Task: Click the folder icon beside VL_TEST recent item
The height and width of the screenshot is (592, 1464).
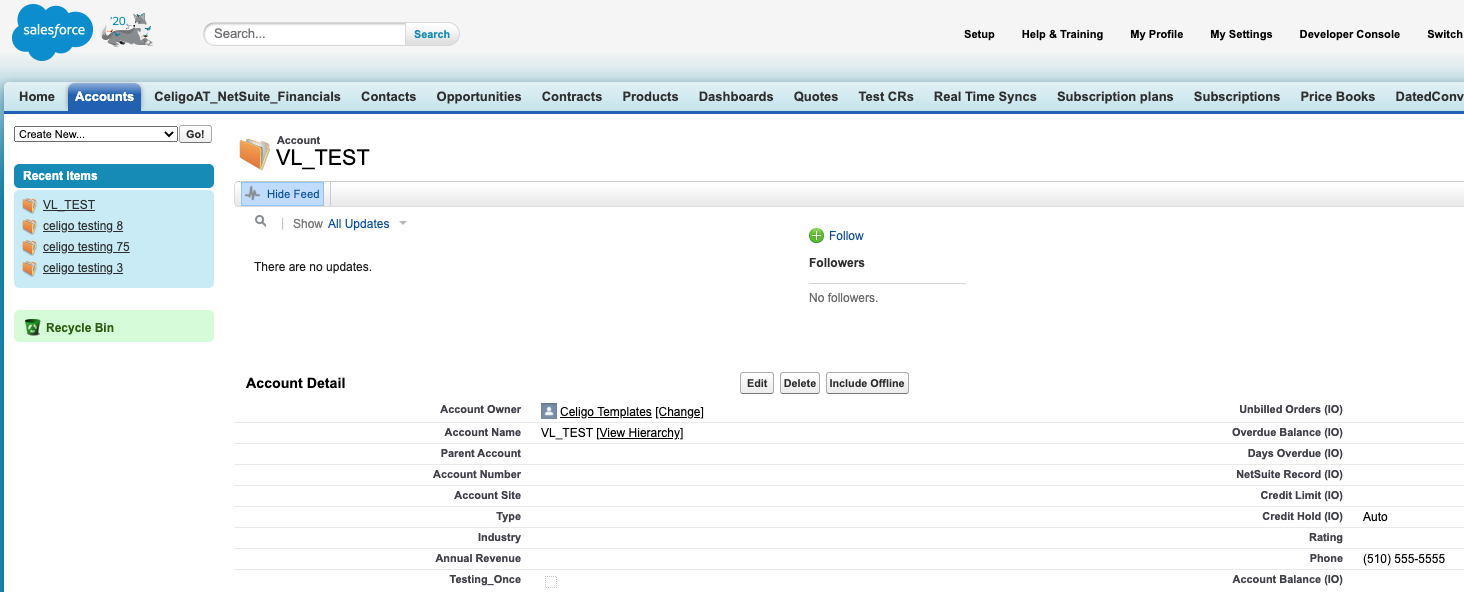Action: point(29,205)
